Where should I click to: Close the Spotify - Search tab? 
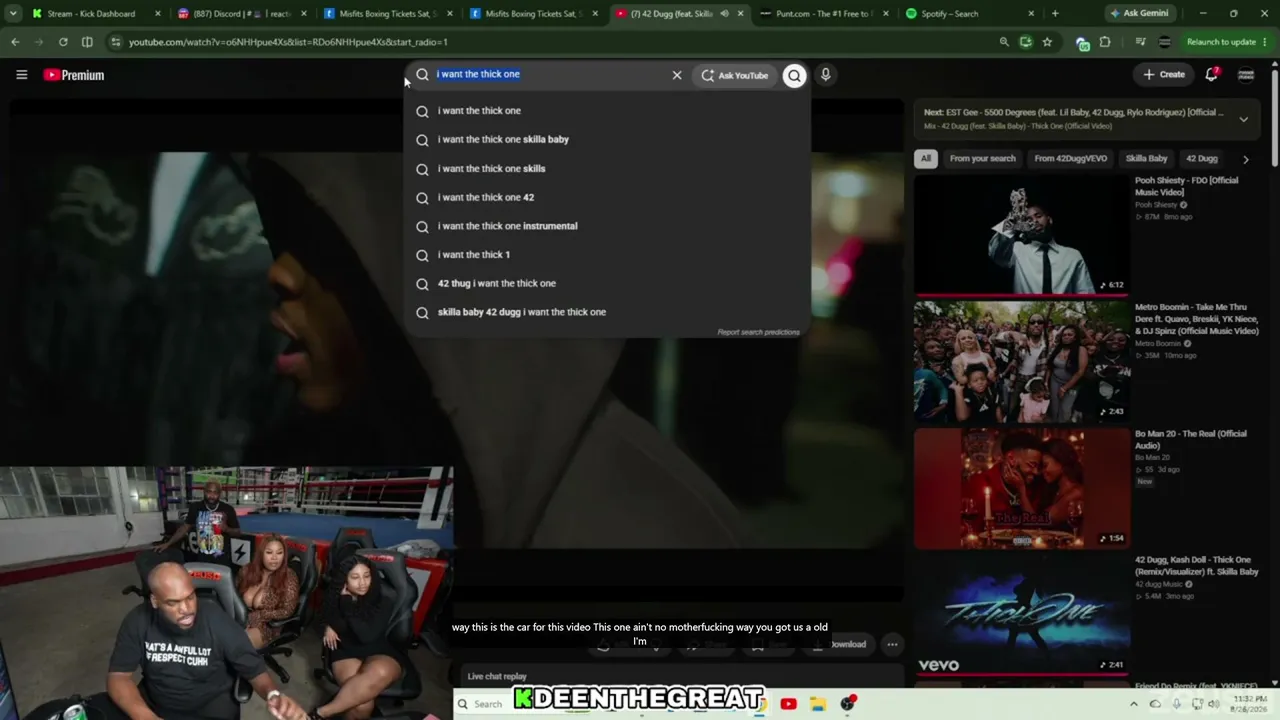point(1031,14)
